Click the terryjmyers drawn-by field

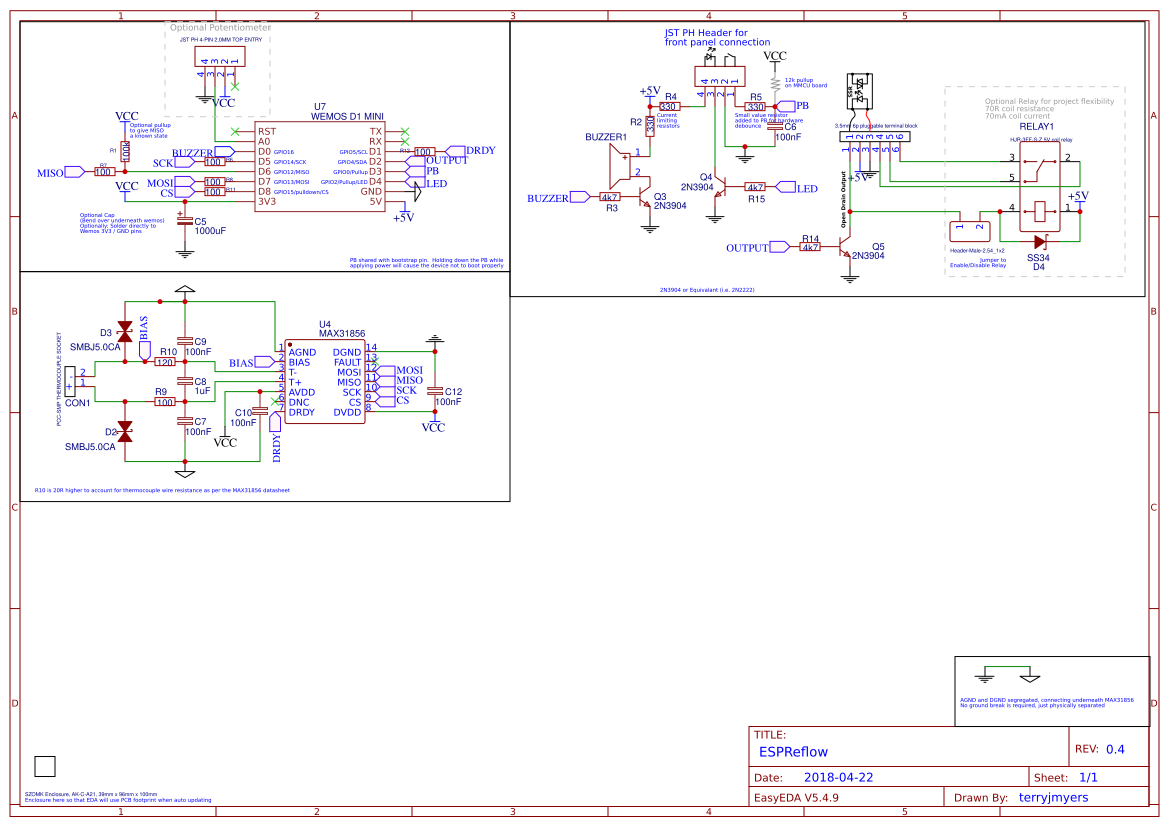tap(1053, 797)
